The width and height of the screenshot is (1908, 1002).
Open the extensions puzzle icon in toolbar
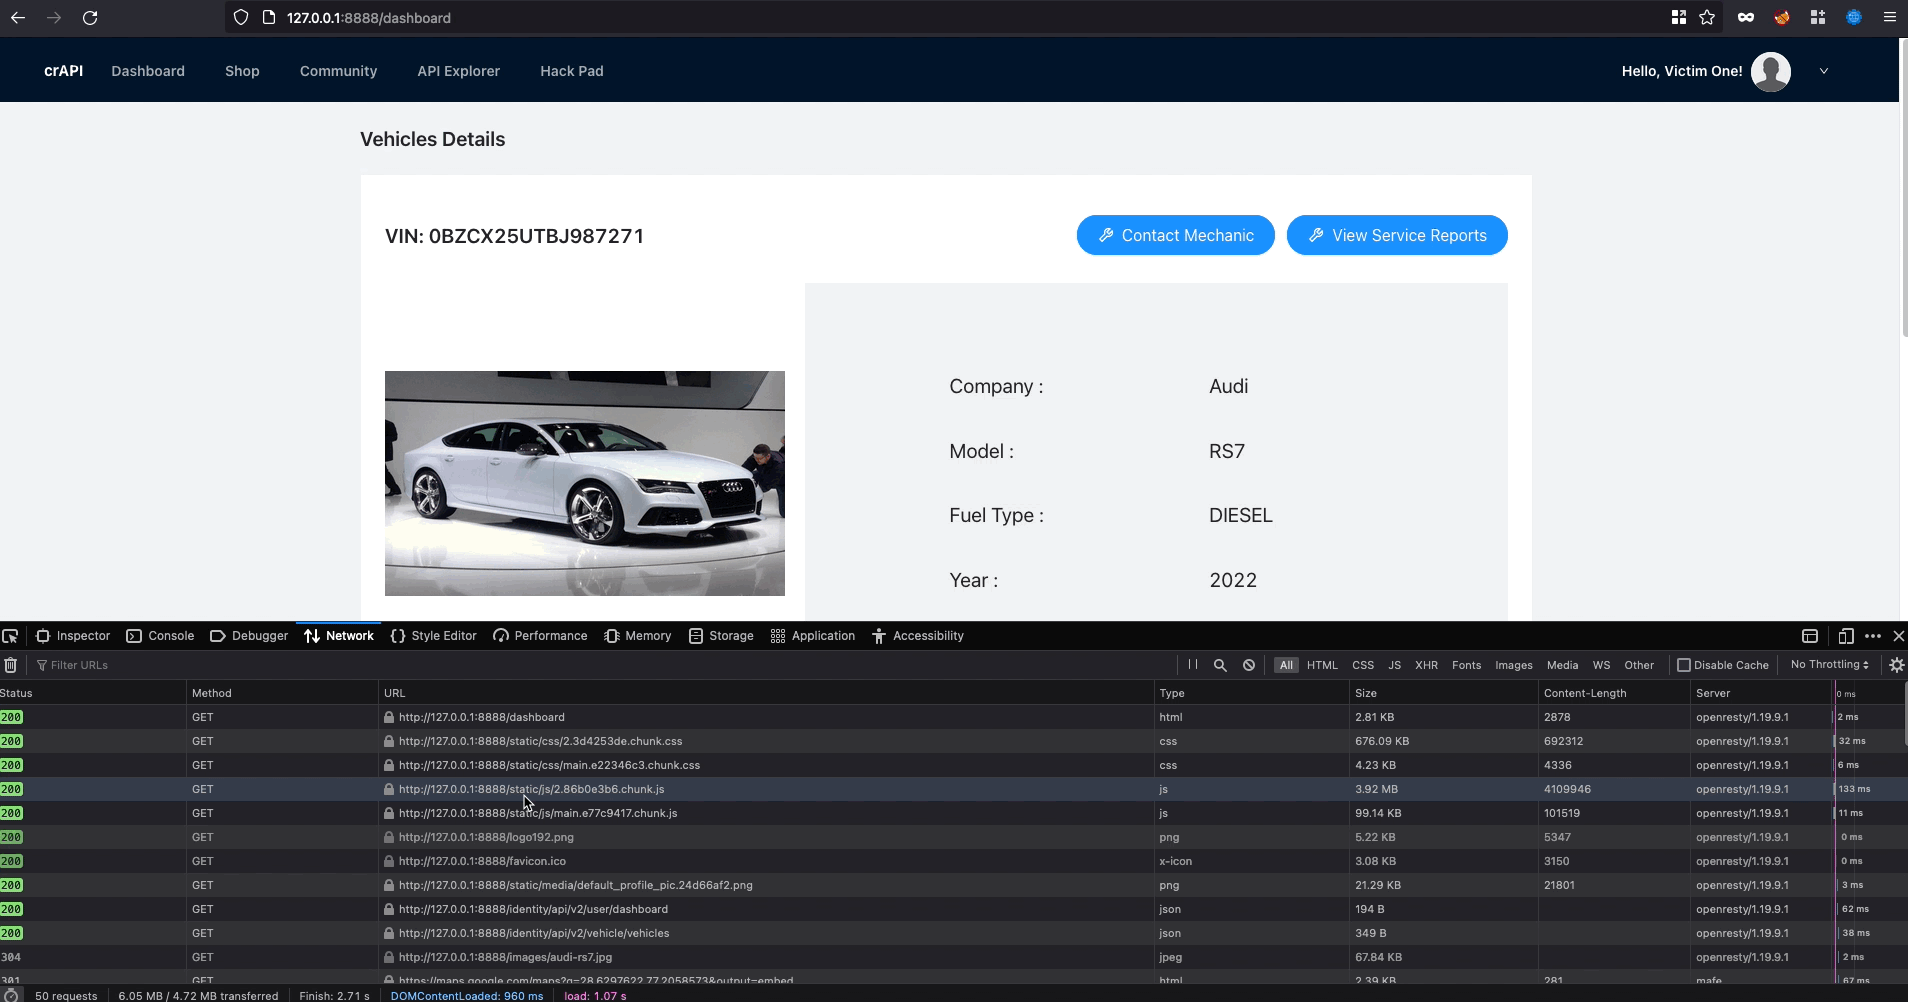(1818, 17)
